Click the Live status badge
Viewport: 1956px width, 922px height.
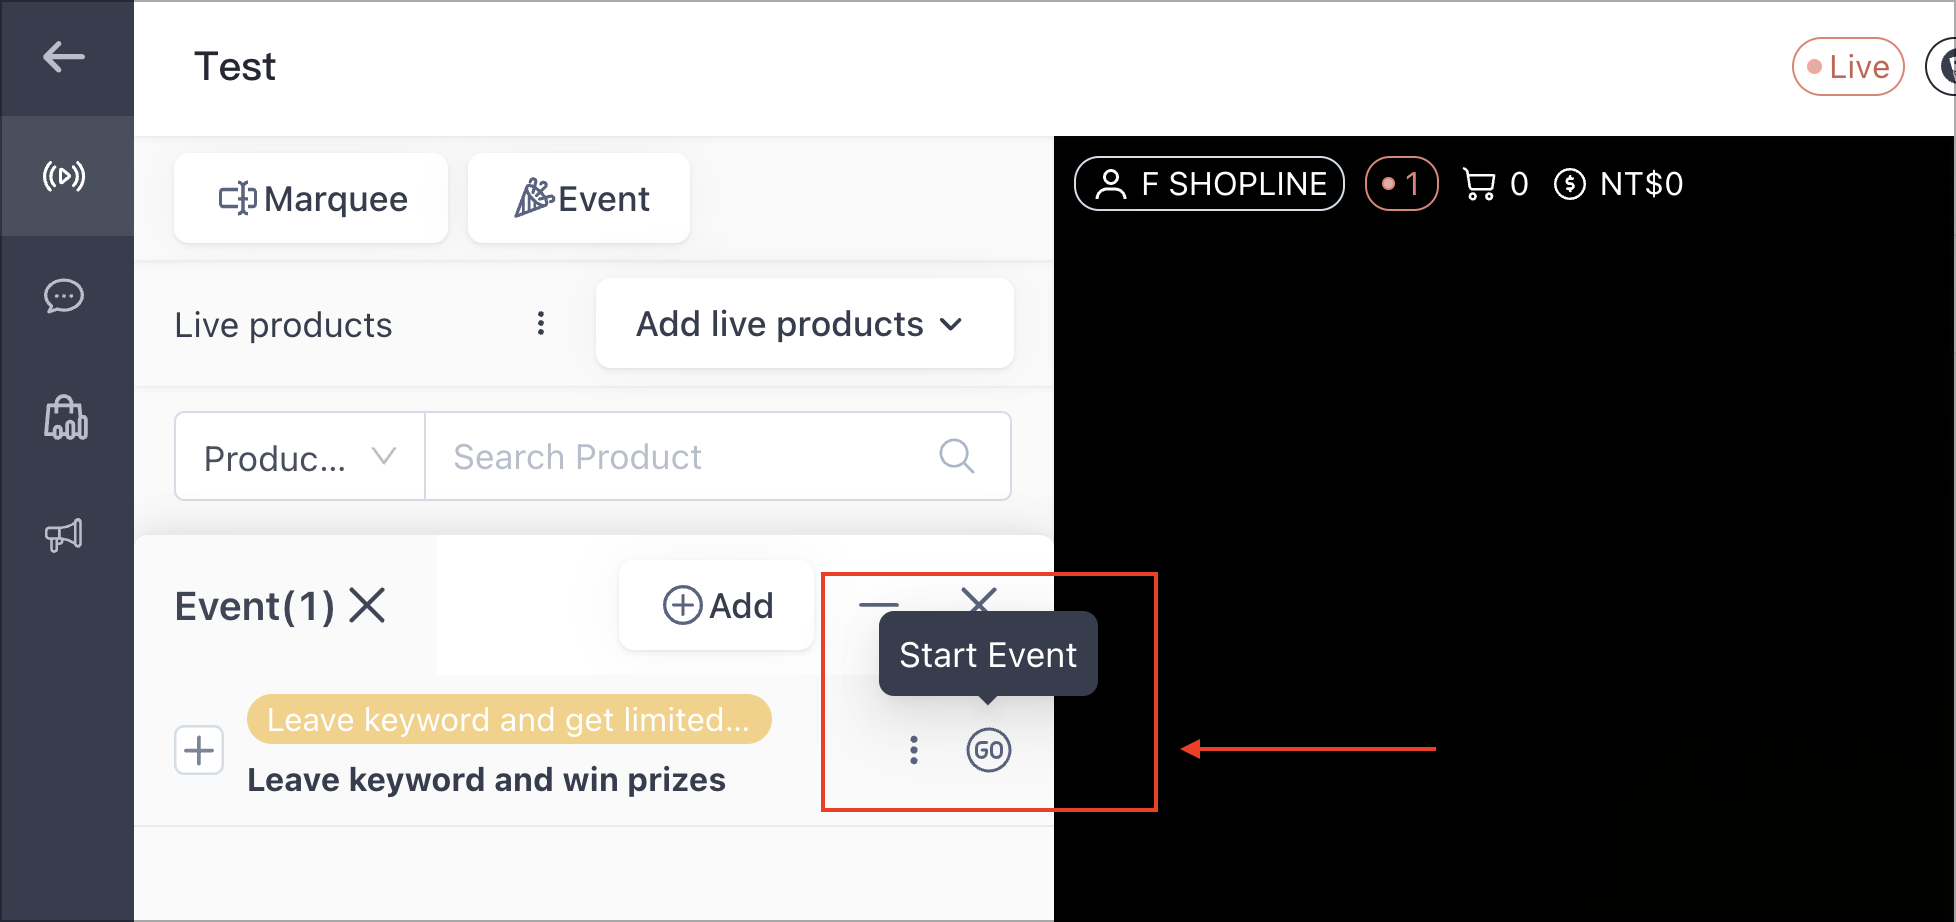(x=1848, y=67)
